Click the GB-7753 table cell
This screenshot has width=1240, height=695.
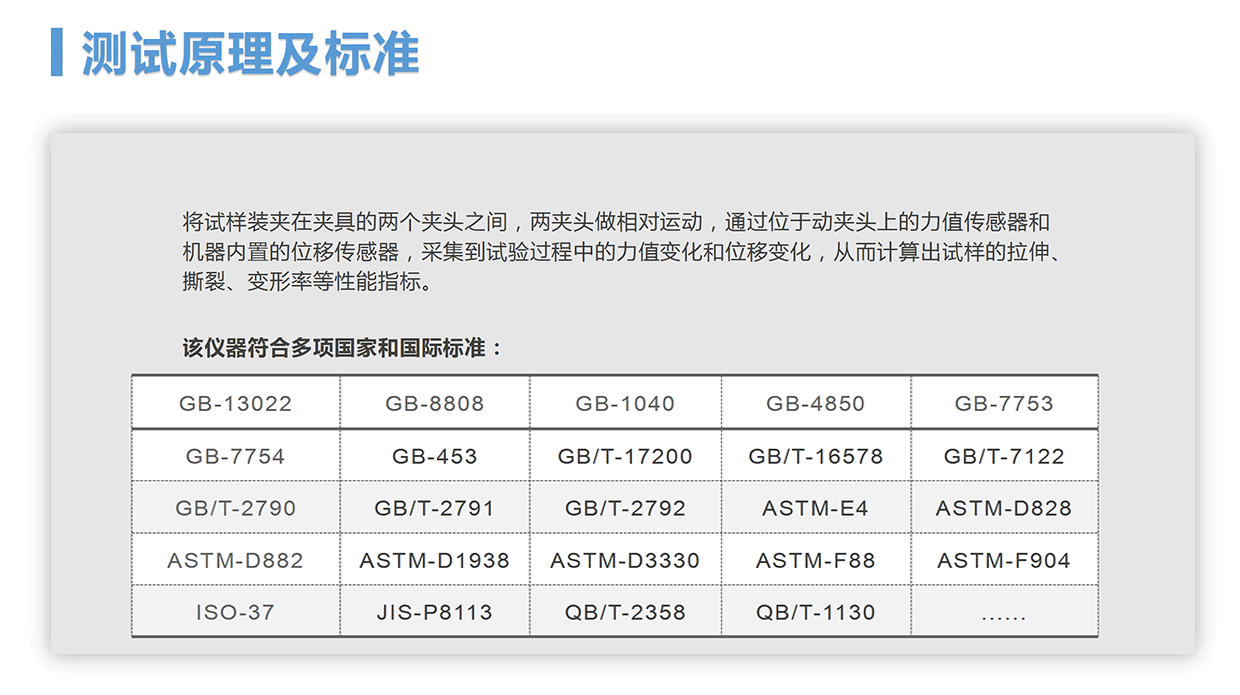click(x=1004, y=404)
